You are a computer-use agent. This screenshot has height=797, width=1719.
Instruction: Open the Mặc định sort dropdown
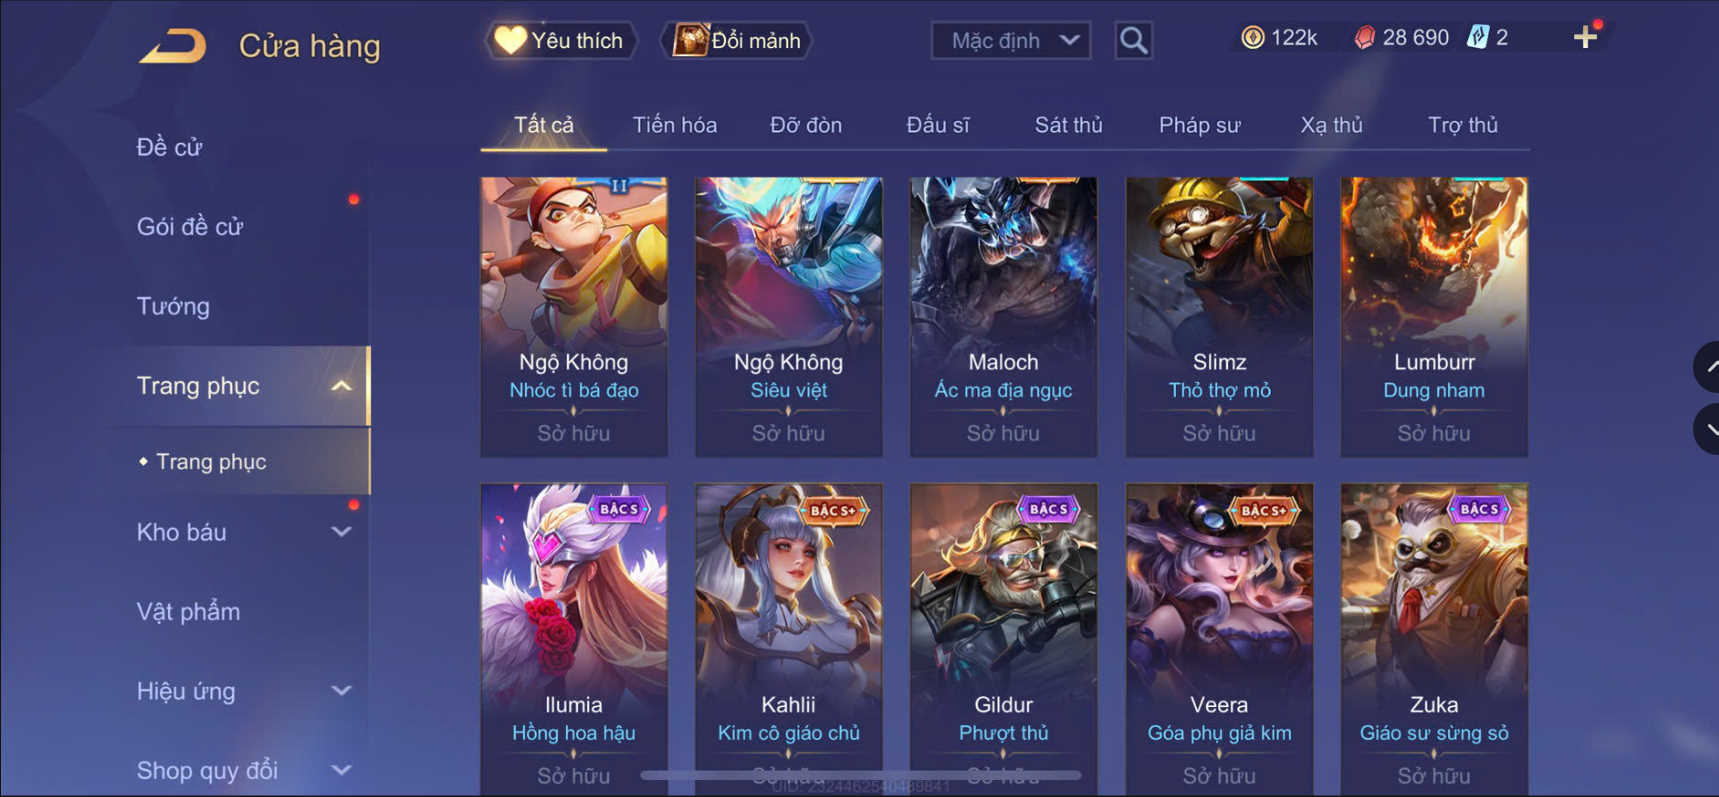coord(1010,40)
